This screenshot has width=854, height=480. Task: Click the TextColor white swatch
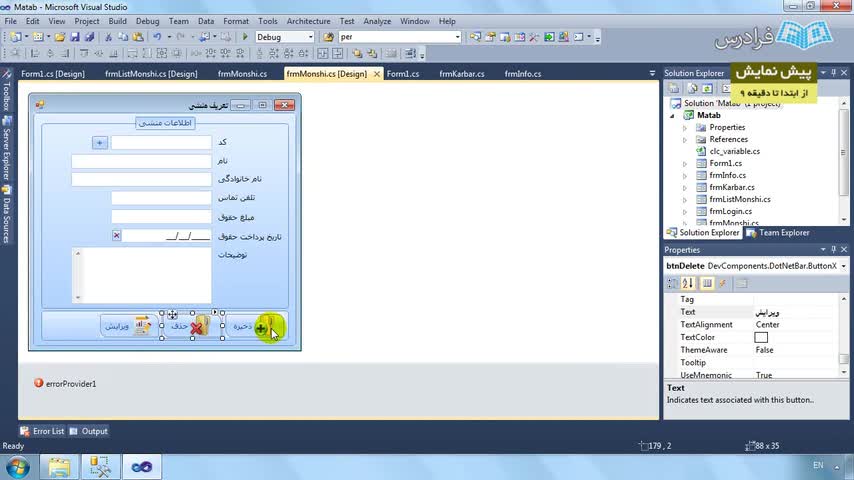tap(761, 337)
